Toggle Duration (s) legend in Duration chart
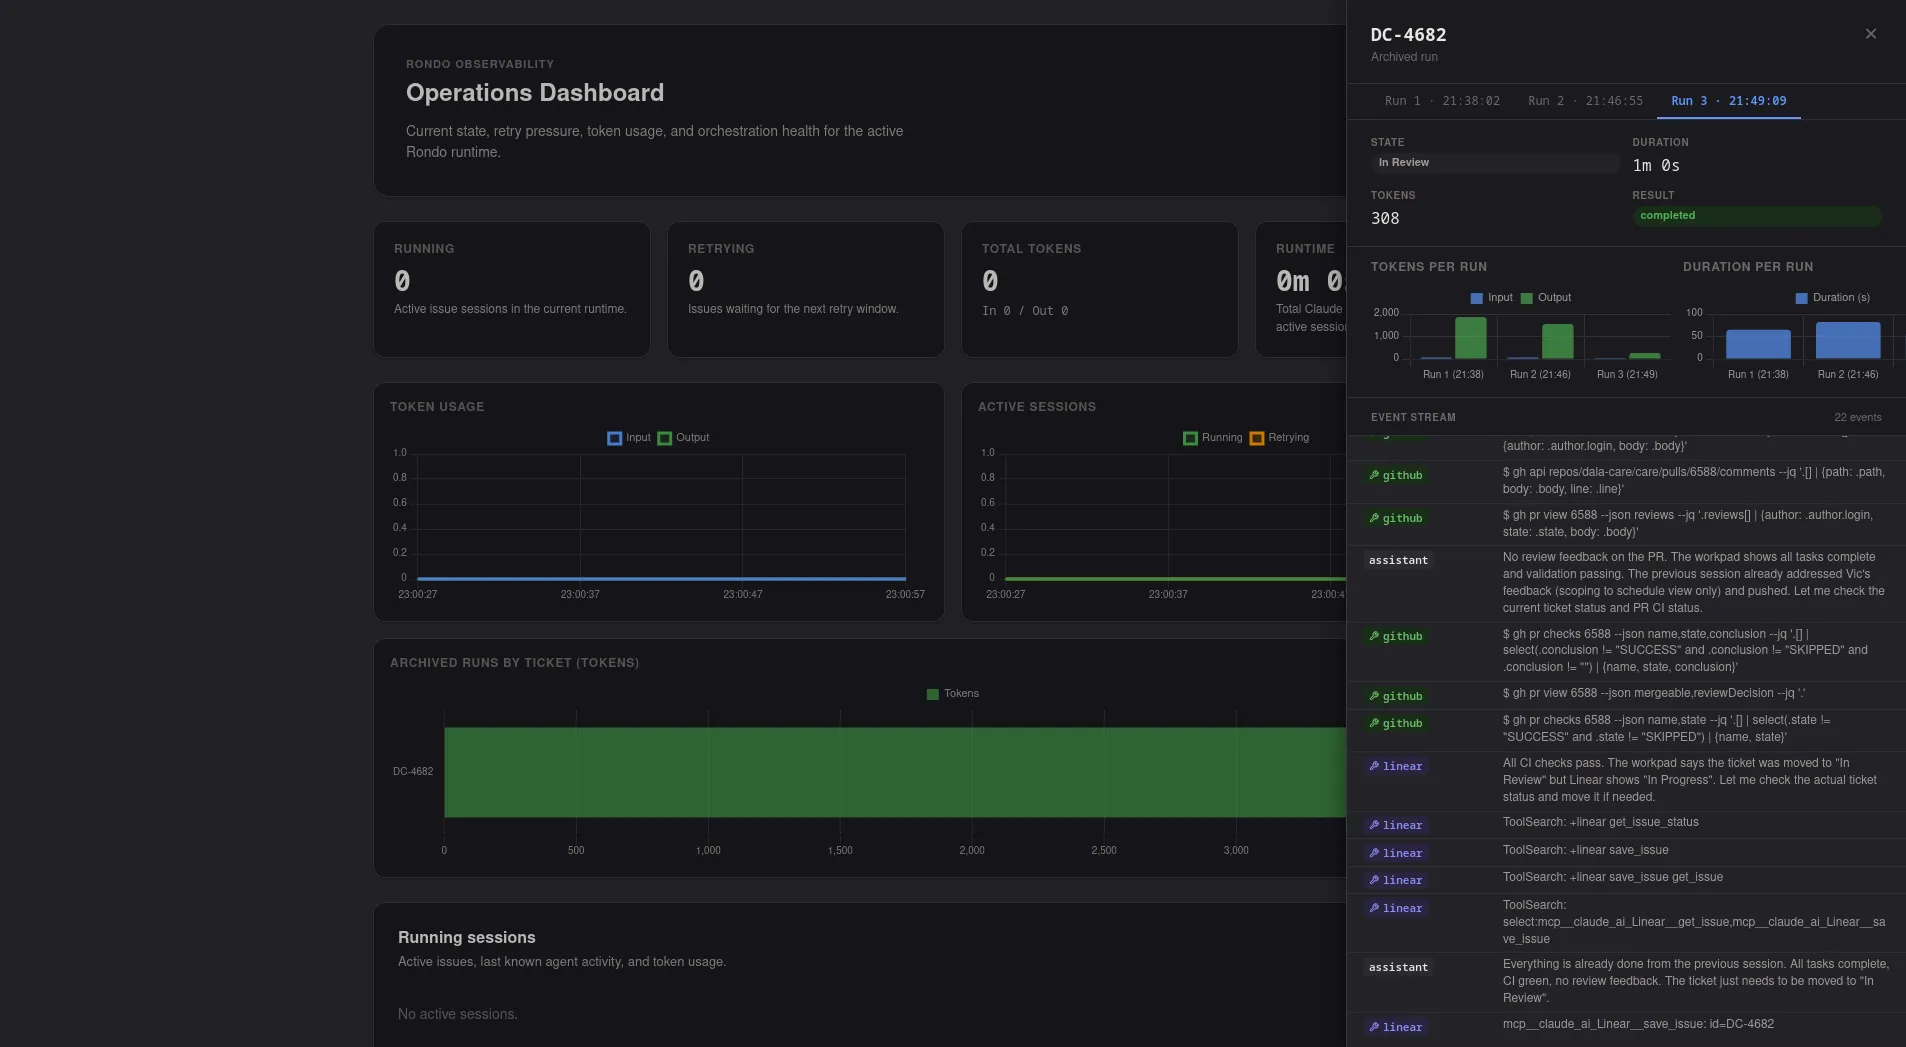The image size is (1906, 1047). point(1832,298)
